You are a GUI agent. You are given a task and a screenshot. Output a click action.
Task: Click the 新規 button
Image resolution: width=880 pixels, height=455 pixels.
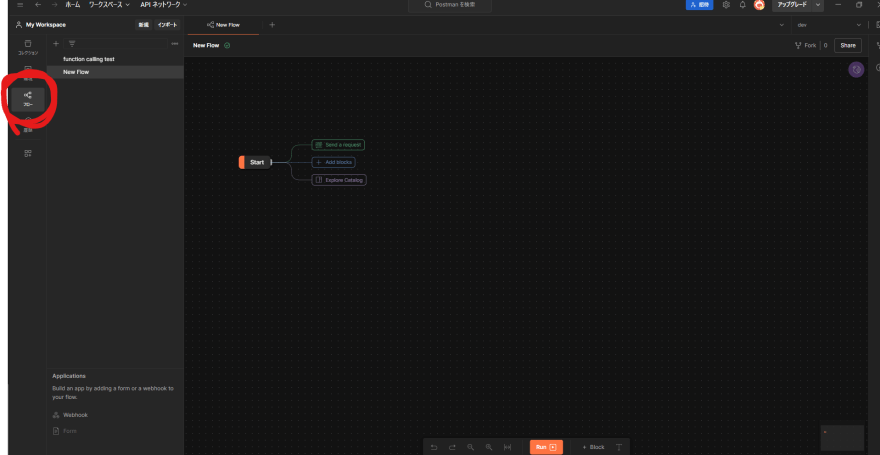[144, 25]
